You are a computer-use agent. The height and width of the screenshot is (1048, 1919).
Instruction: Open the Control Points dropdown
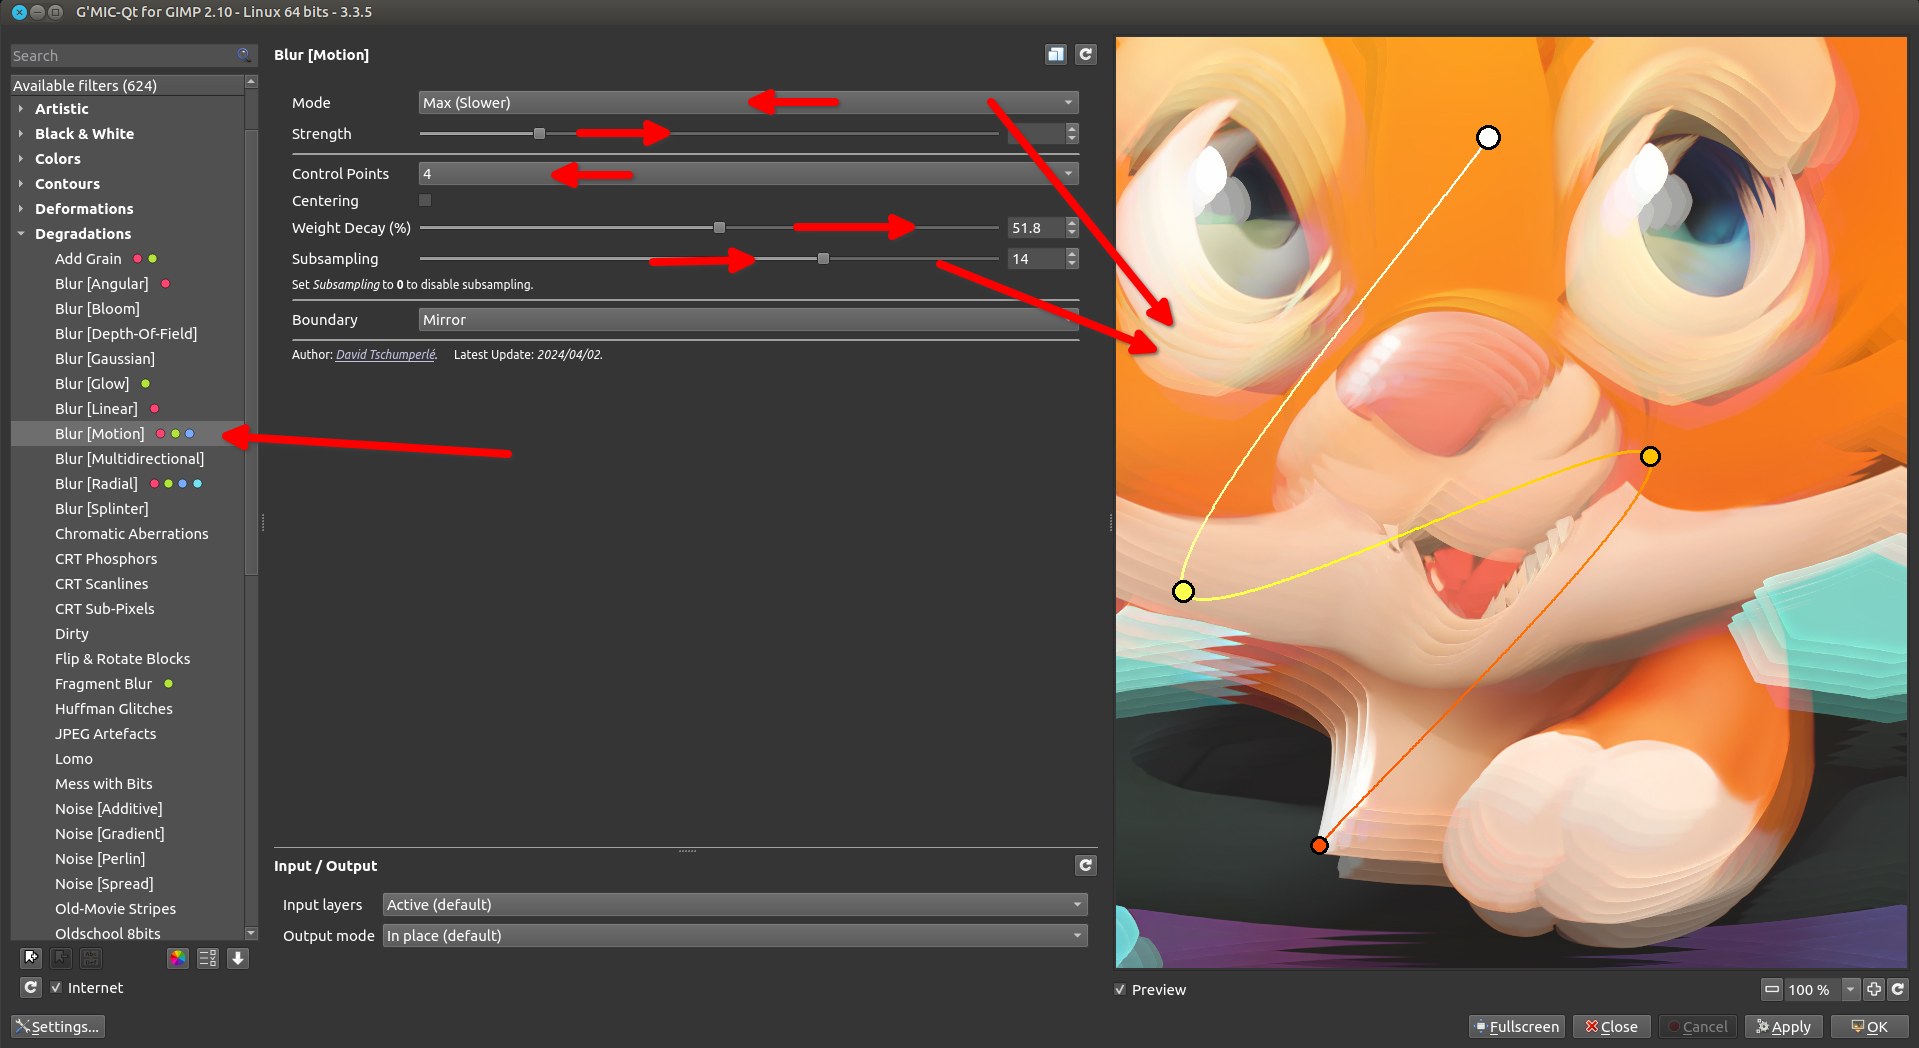pos(748,173)
